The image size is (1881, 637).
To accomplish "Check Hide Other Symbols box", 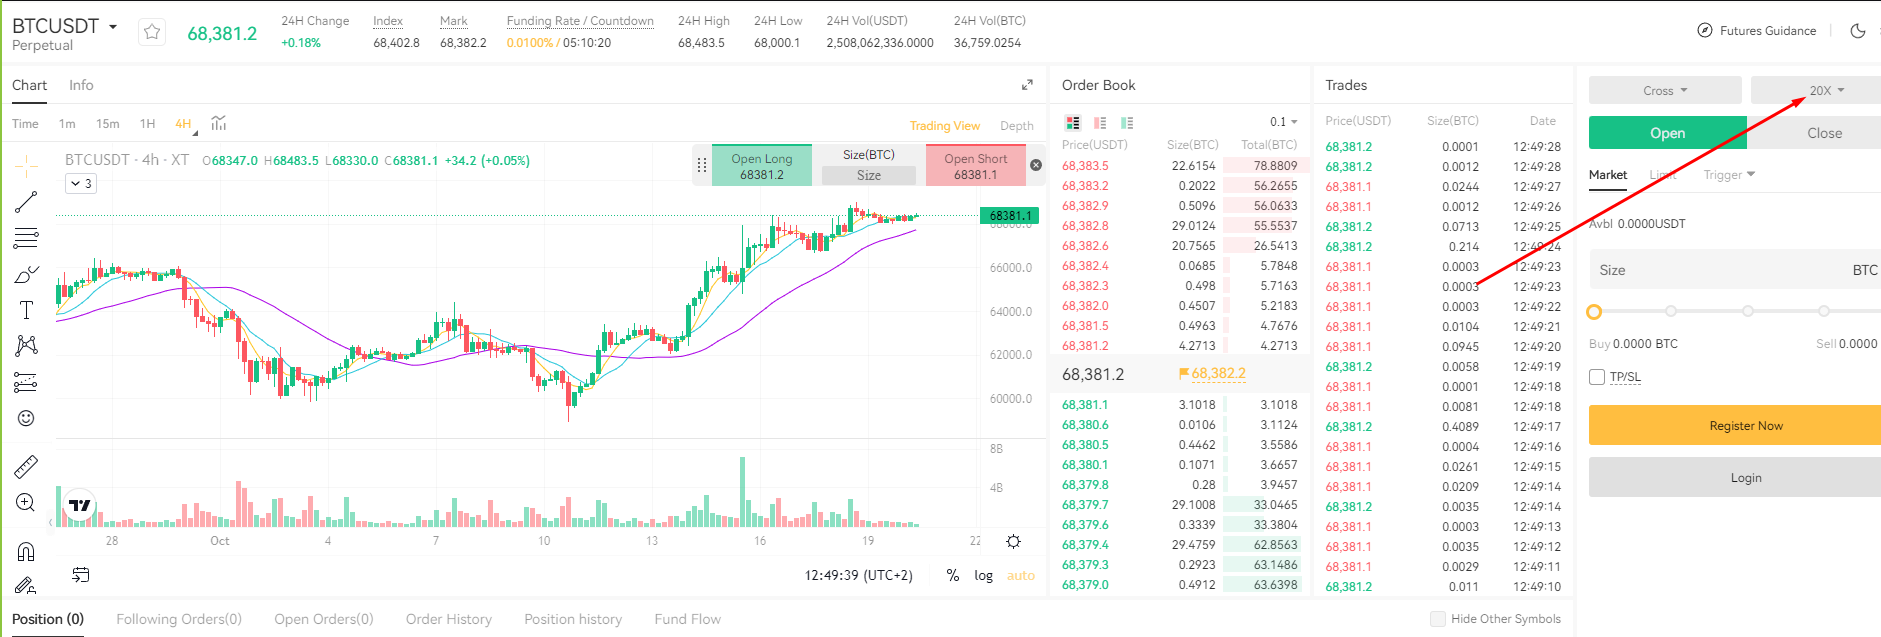I will 1438,619.
